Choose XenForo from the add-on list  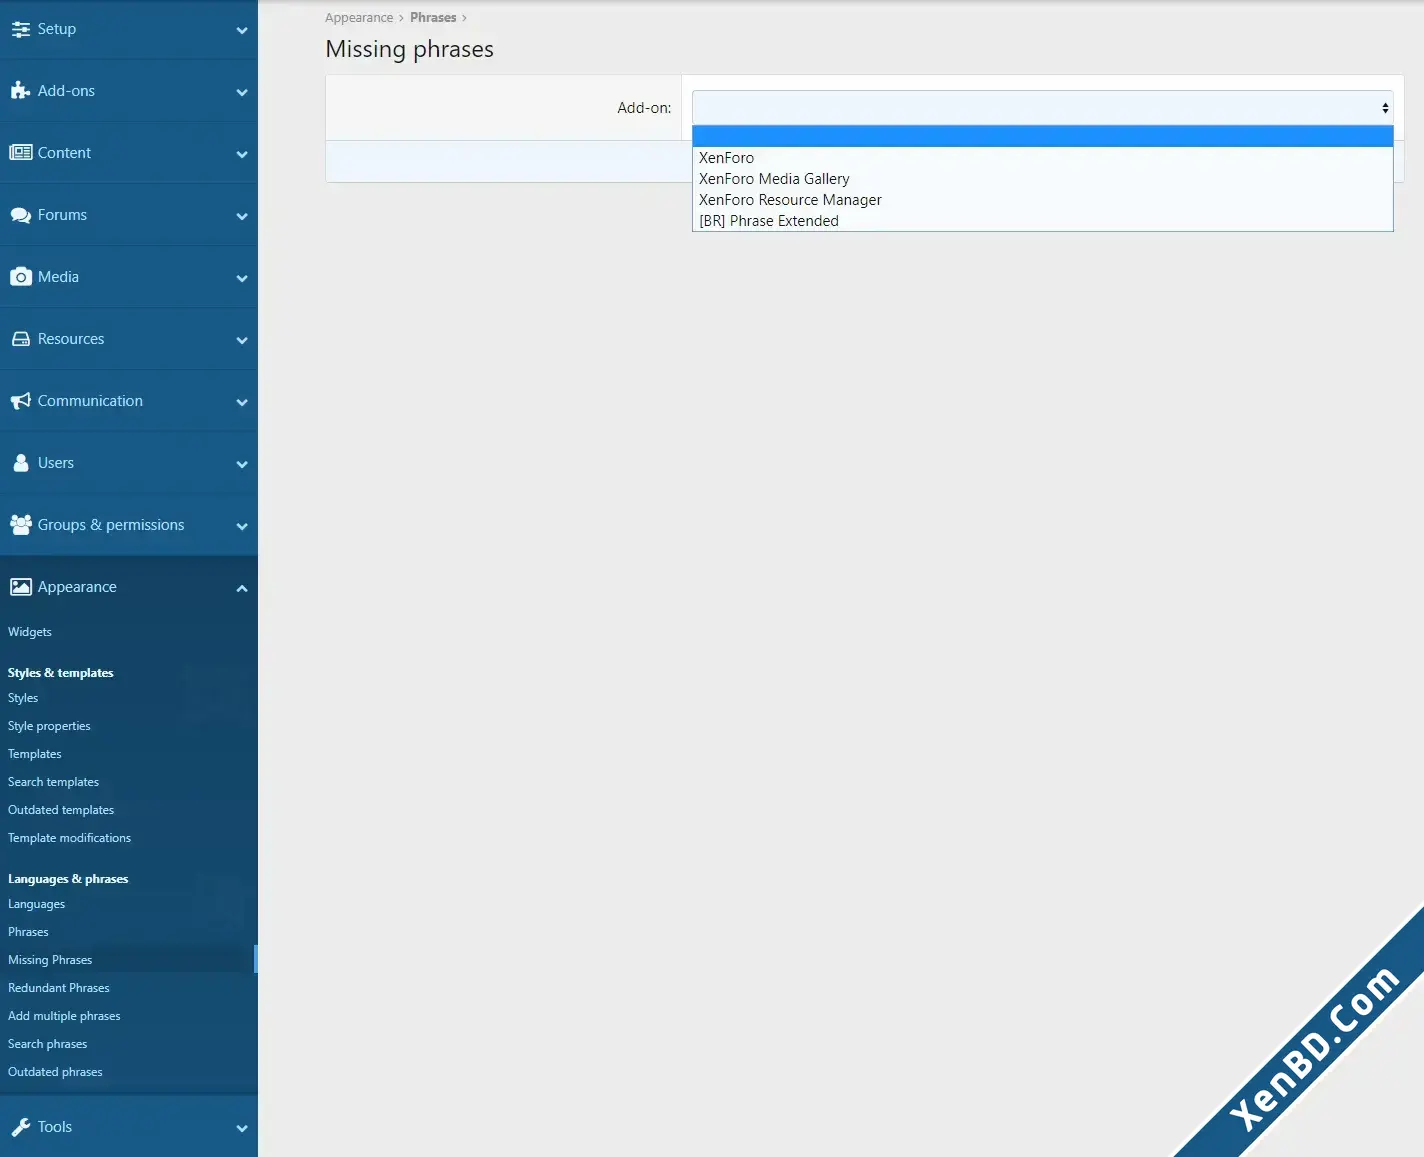[x=1042, y=158]
